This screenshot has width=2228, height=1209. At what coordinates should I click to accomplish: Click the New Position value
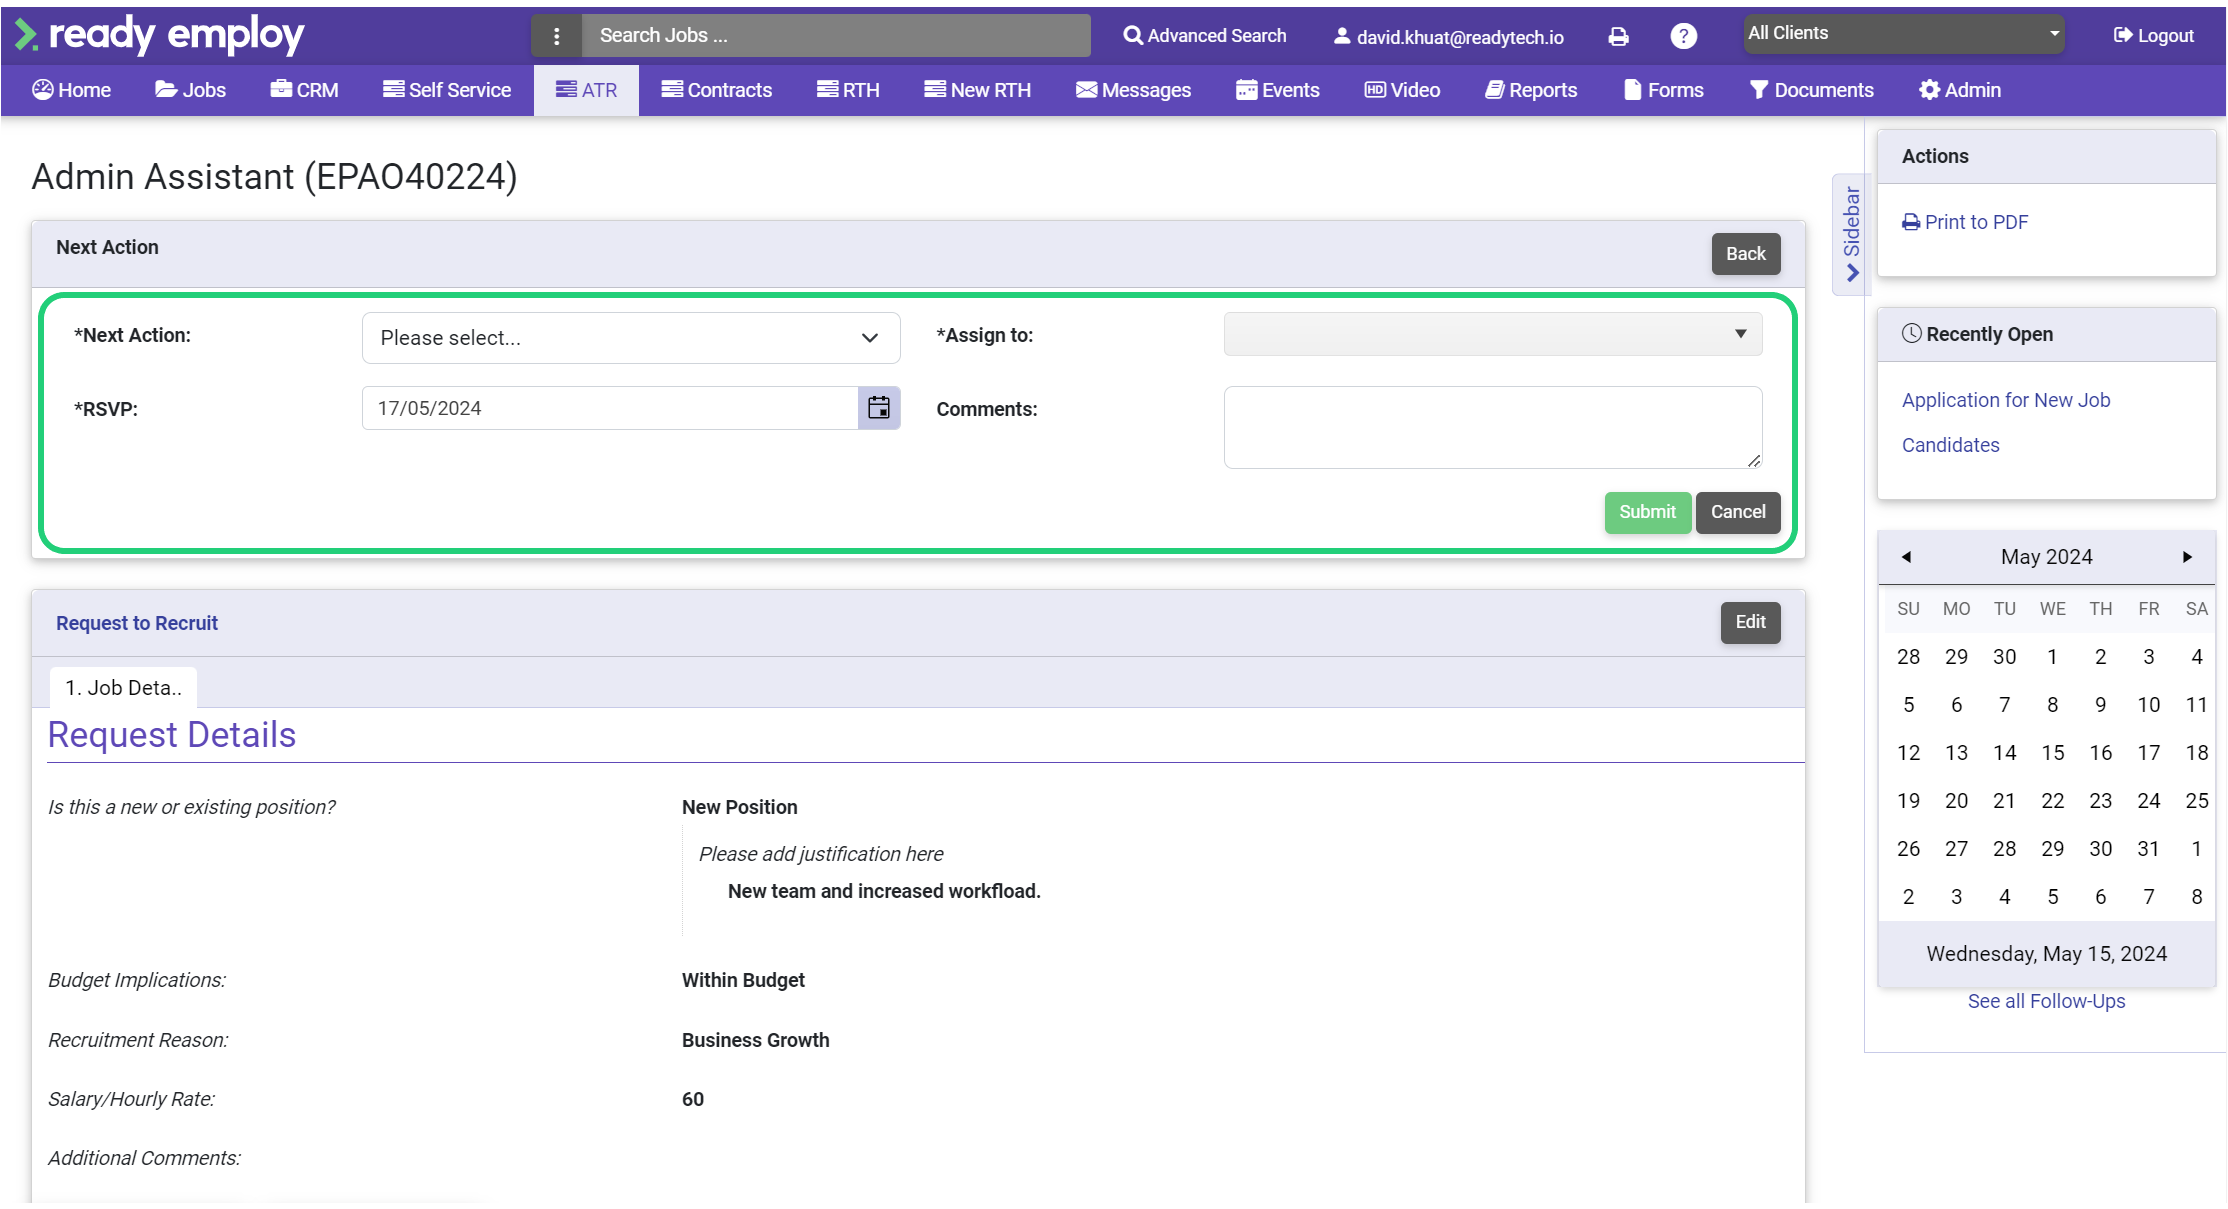point(739,807)
